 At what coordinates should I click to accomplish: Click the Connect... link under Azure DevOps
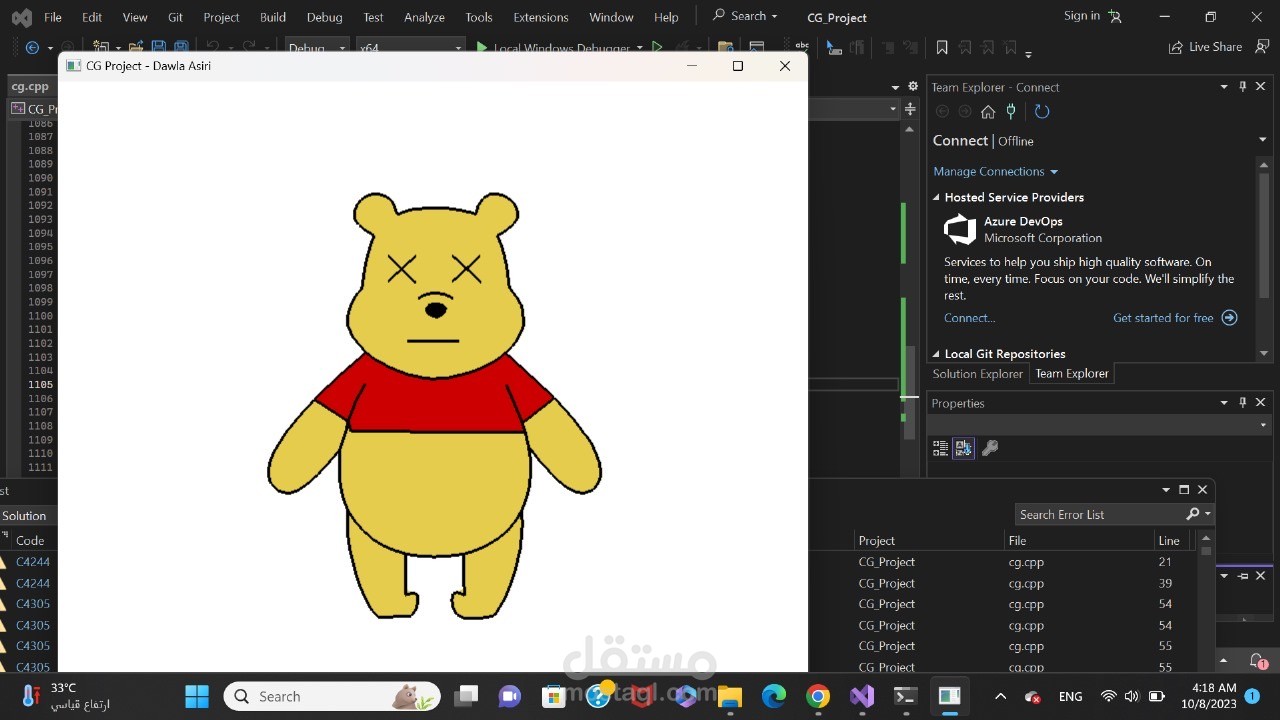969,318
